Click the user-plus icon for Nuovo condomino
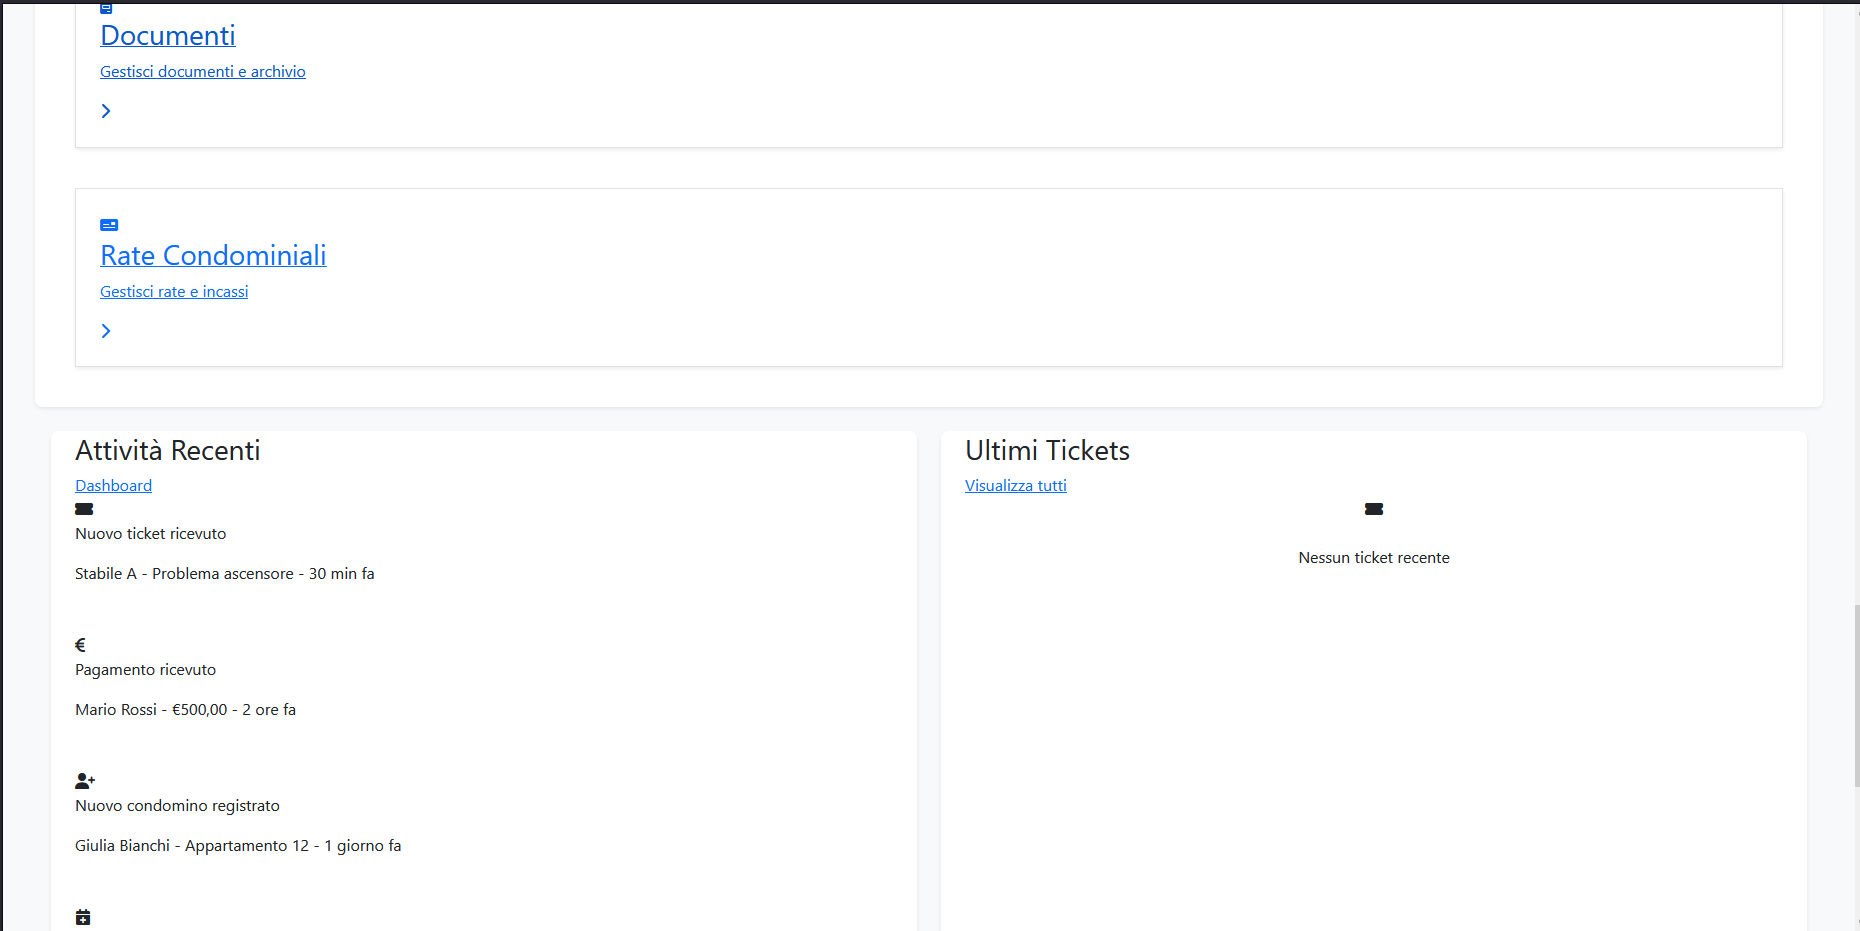This screenshot has height=931, width=1860. (85, 781)
